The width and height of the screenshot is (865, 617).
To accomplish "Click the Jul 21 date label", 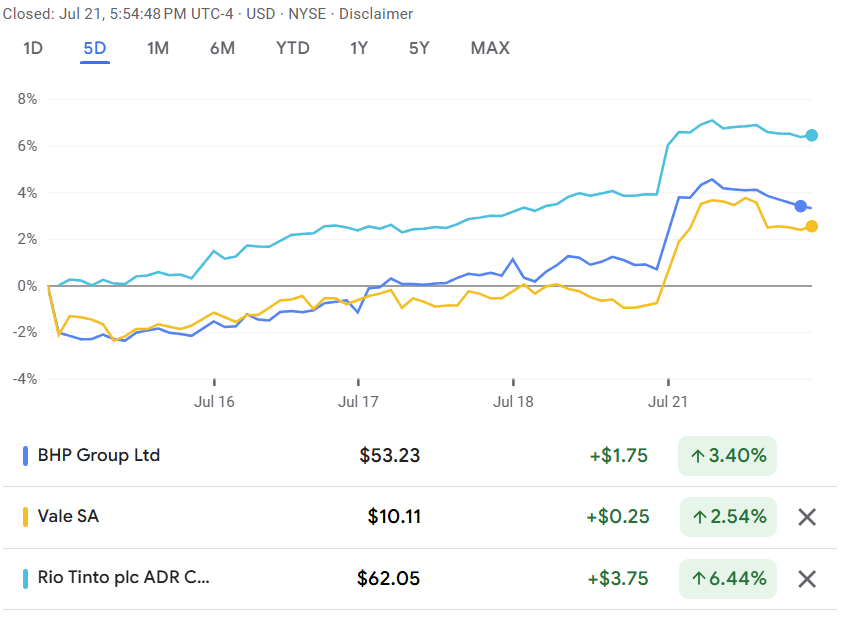I will point(668,402).
